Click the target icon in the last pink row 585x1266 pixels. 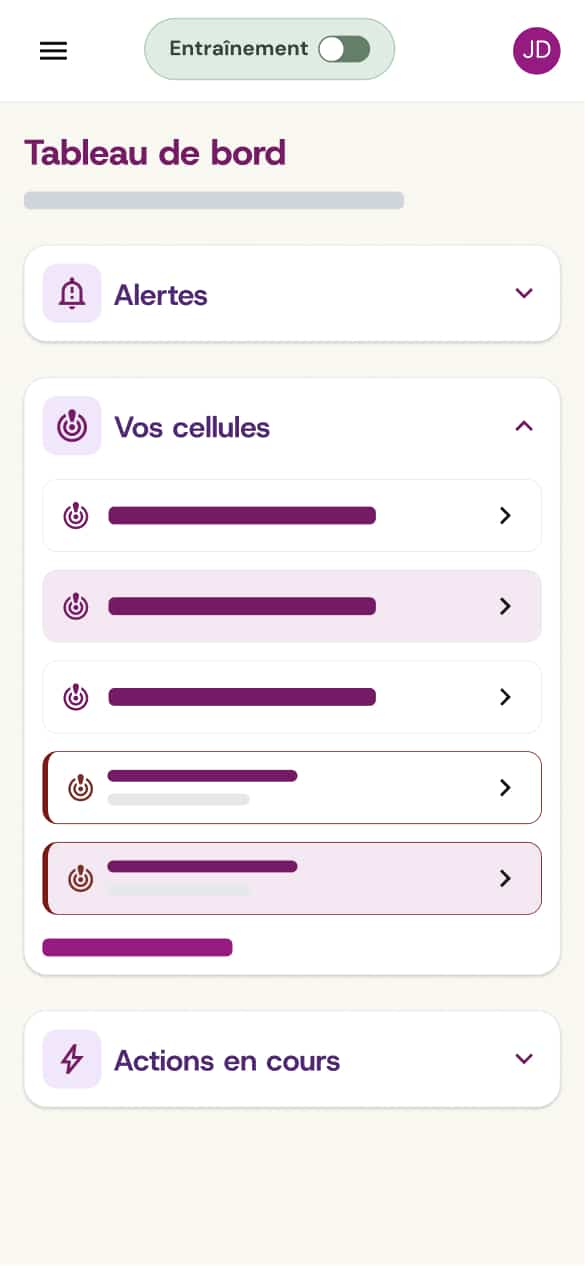click(x=80, y=878)
